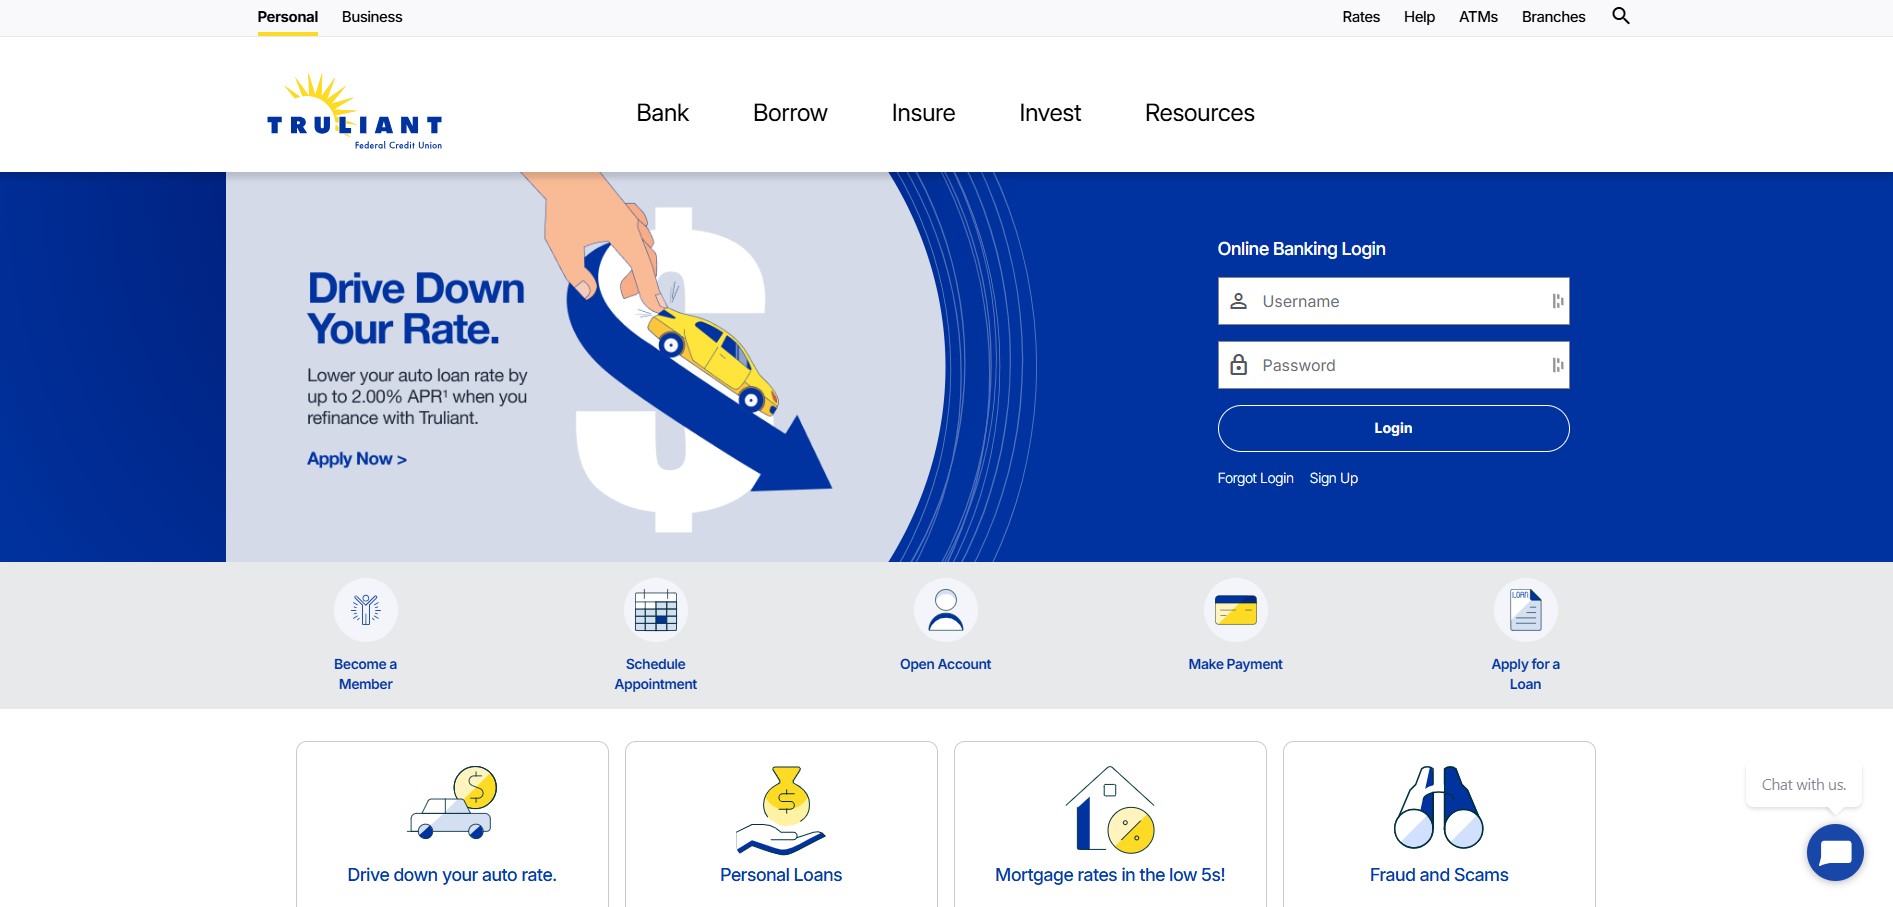
Task: Switch to the Business tab
Action: click(x=371, y=16)
